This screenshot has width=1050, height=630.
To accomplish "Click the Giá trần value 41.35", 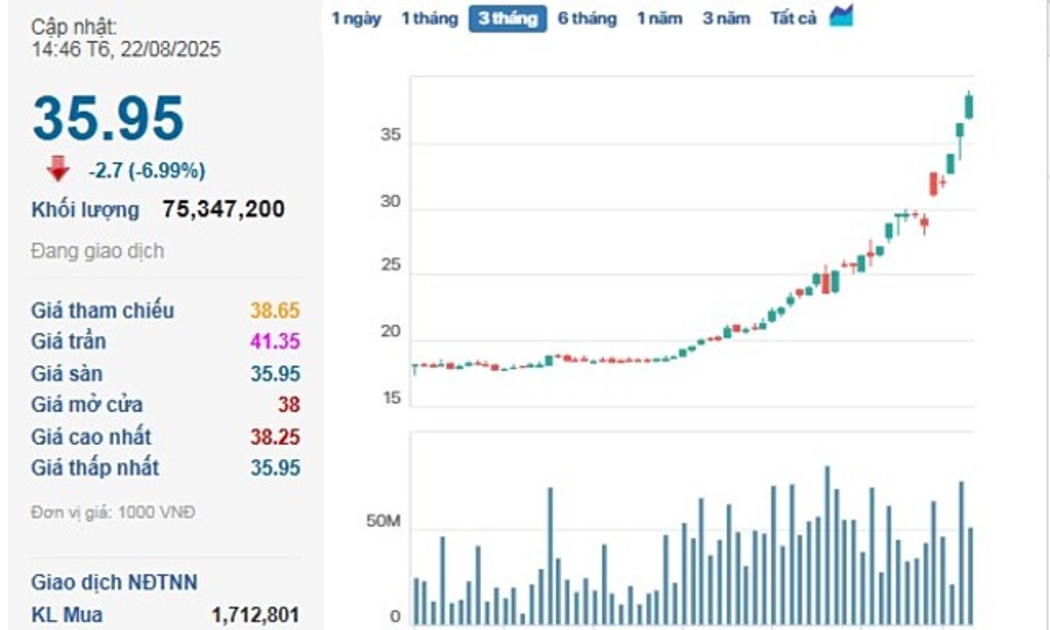I will [x=275, y=342].
